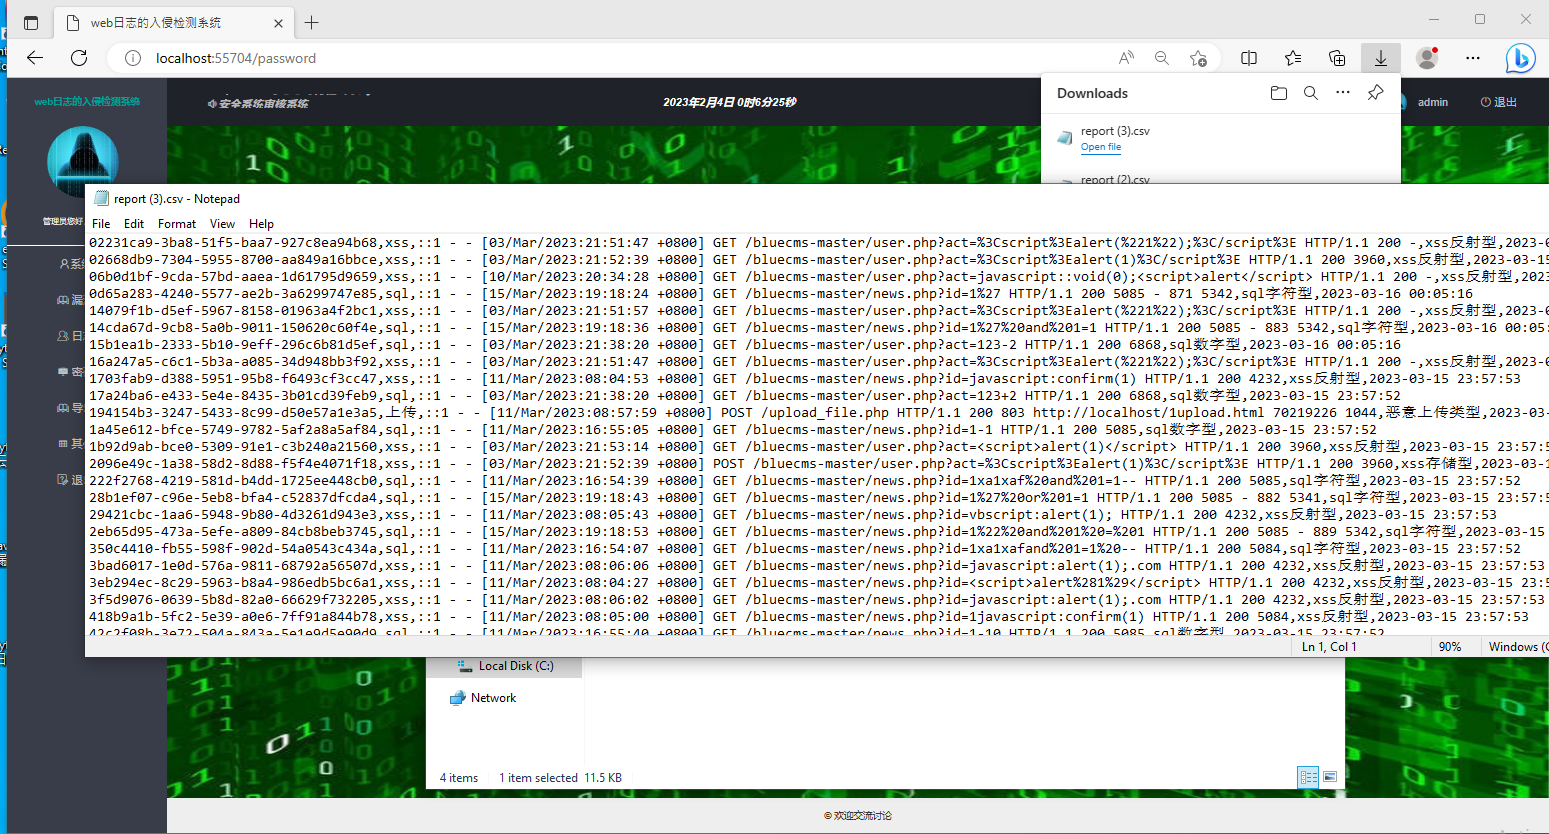
Task: Click the address bar URL localhost:55704/password
Action: pos(236,58)
